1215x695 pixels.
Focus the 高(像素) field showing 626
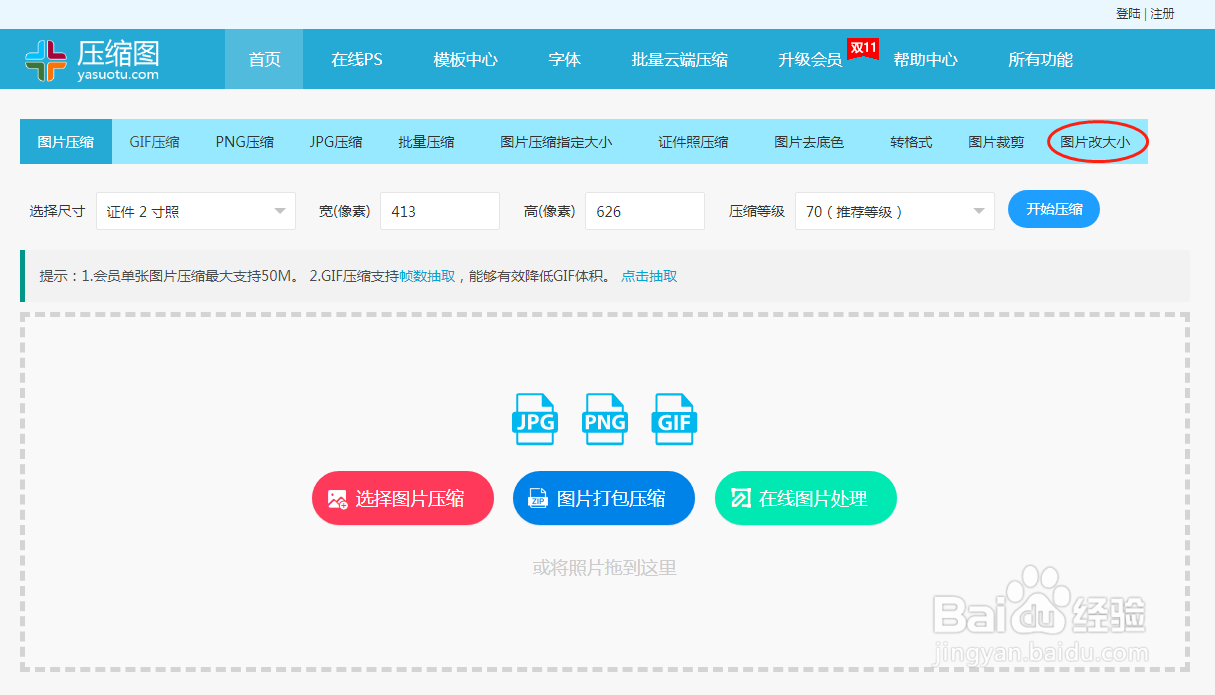click(x=645, y=211)
